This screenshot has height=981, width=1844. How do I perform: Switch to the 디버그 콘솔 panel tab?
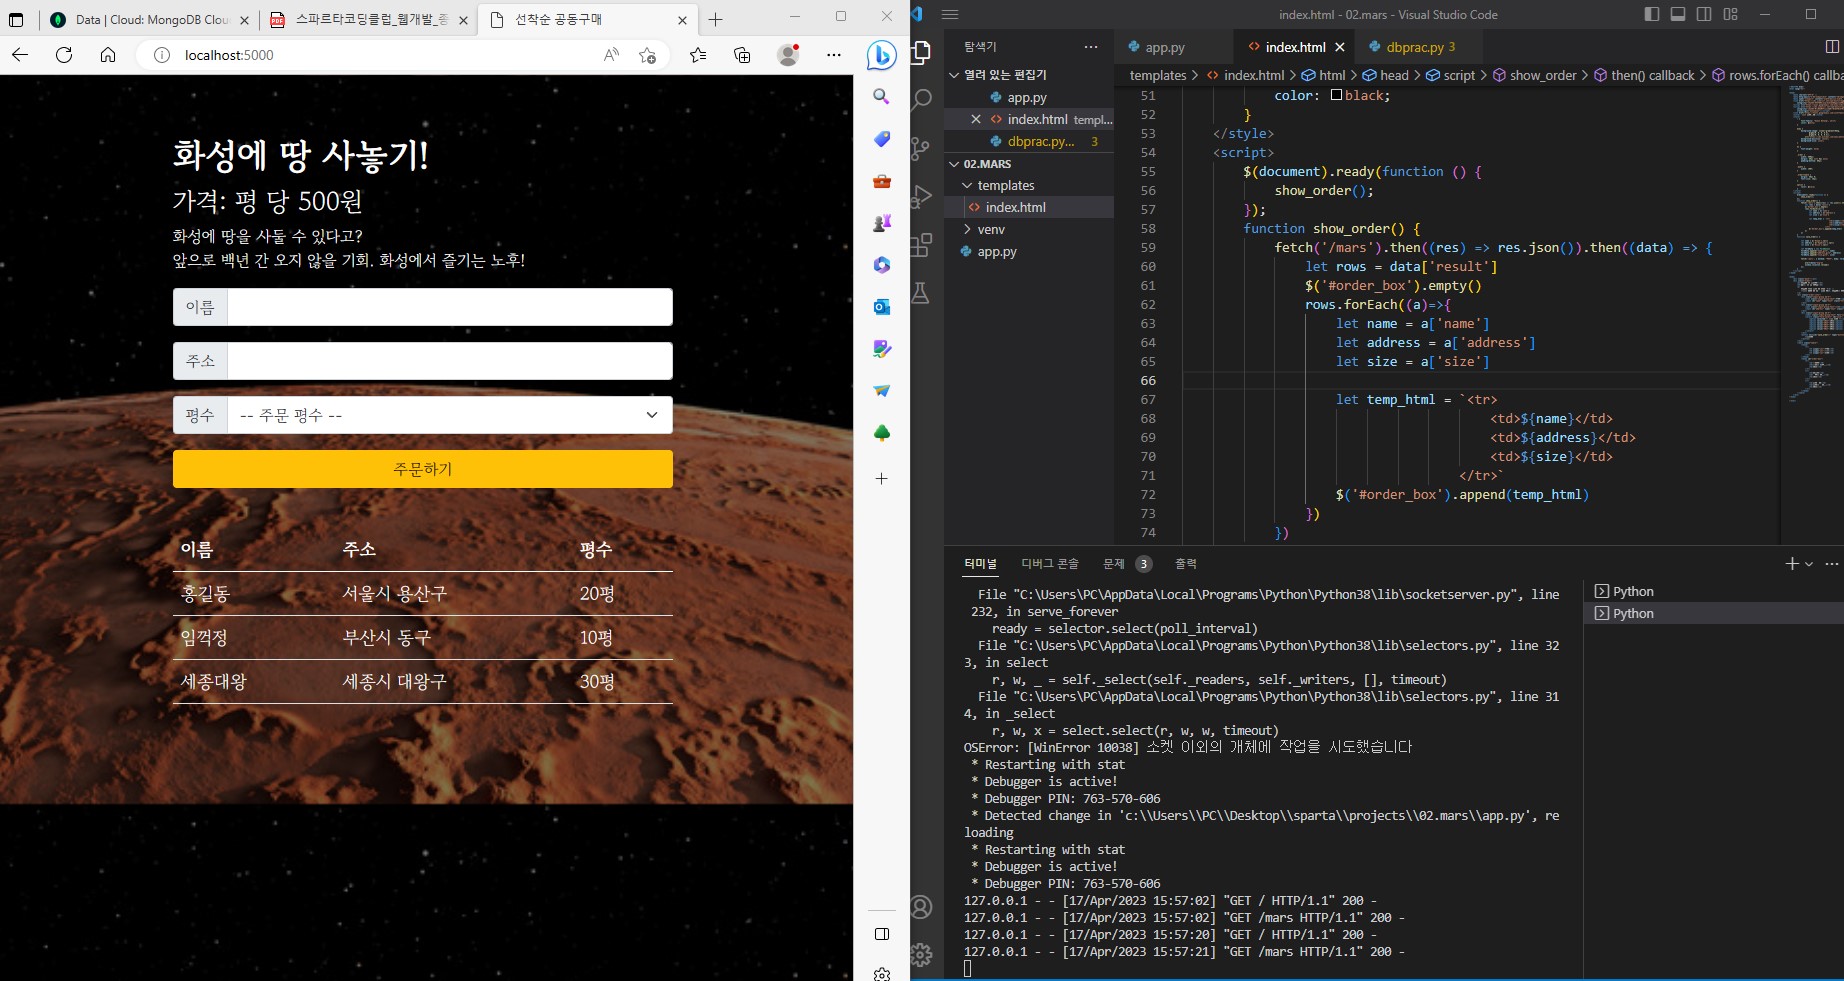coord(1050,564)
